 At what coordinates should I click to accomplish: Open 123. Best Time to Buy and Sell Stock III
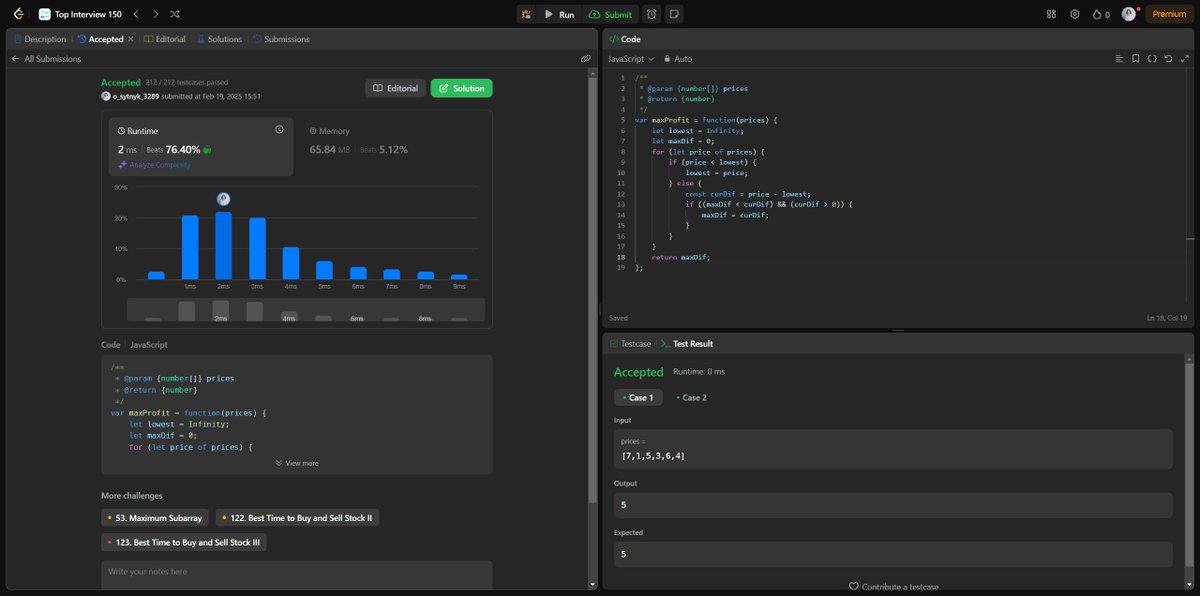click(184, 542)
